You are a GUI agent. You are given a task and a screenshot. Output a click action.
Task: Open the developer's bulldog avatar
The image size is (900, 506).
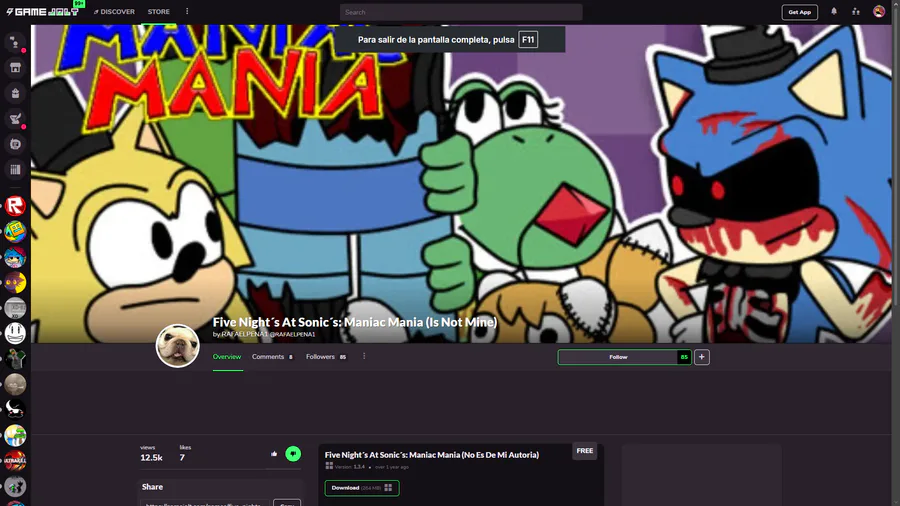177,345
